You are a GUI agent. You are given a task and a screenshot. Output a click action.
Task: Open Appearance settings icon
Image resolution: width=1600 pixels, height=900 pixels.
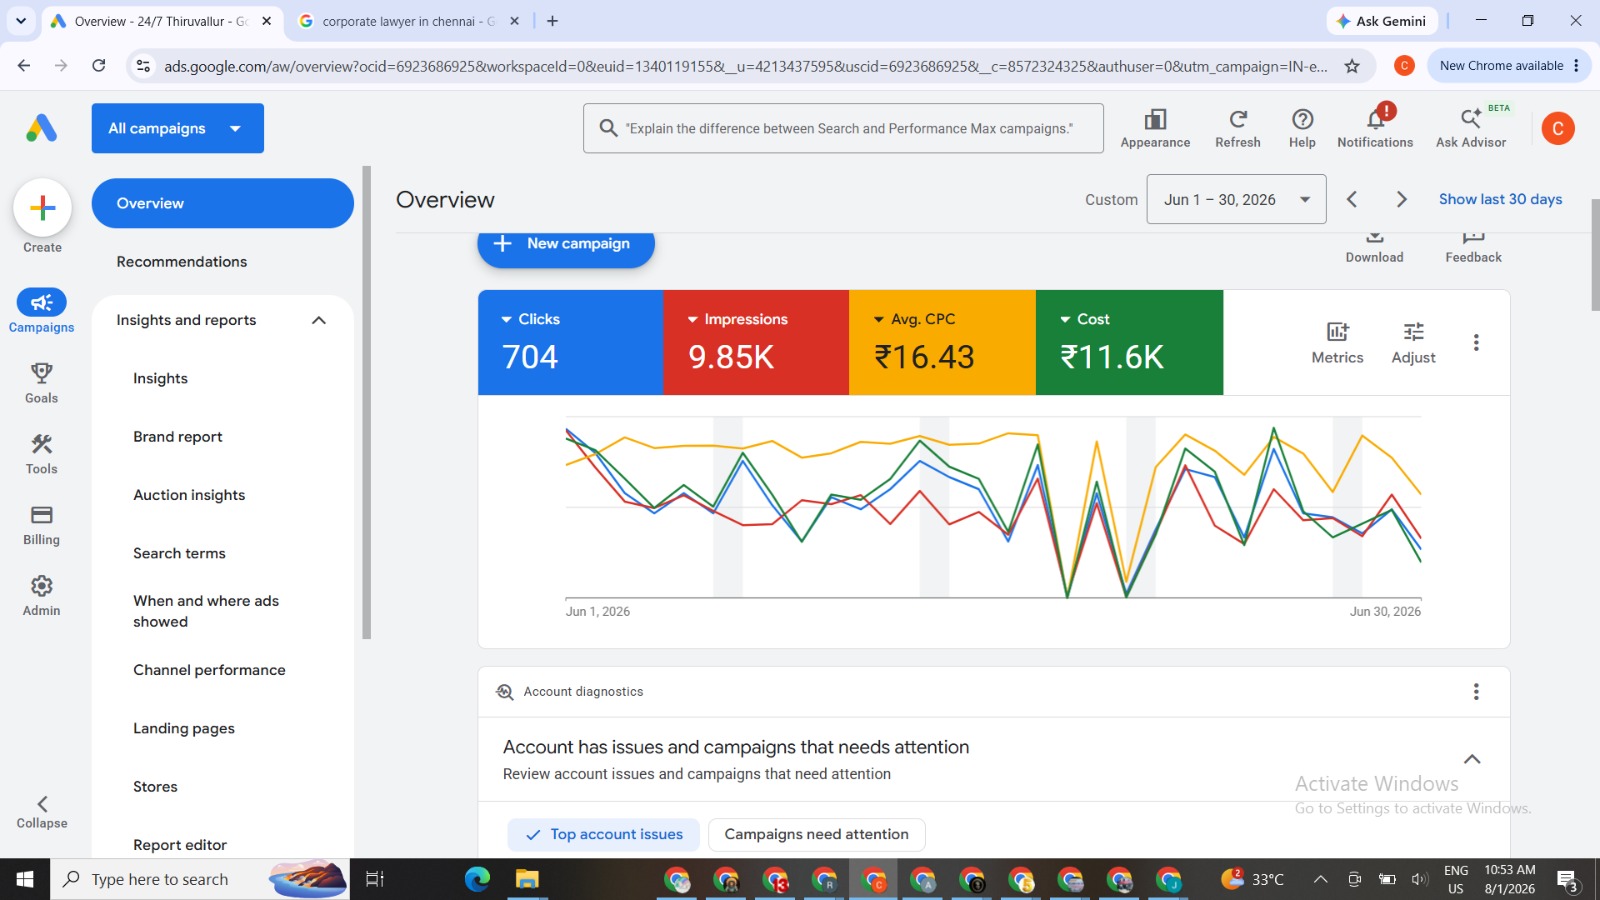click(1155, 128)
